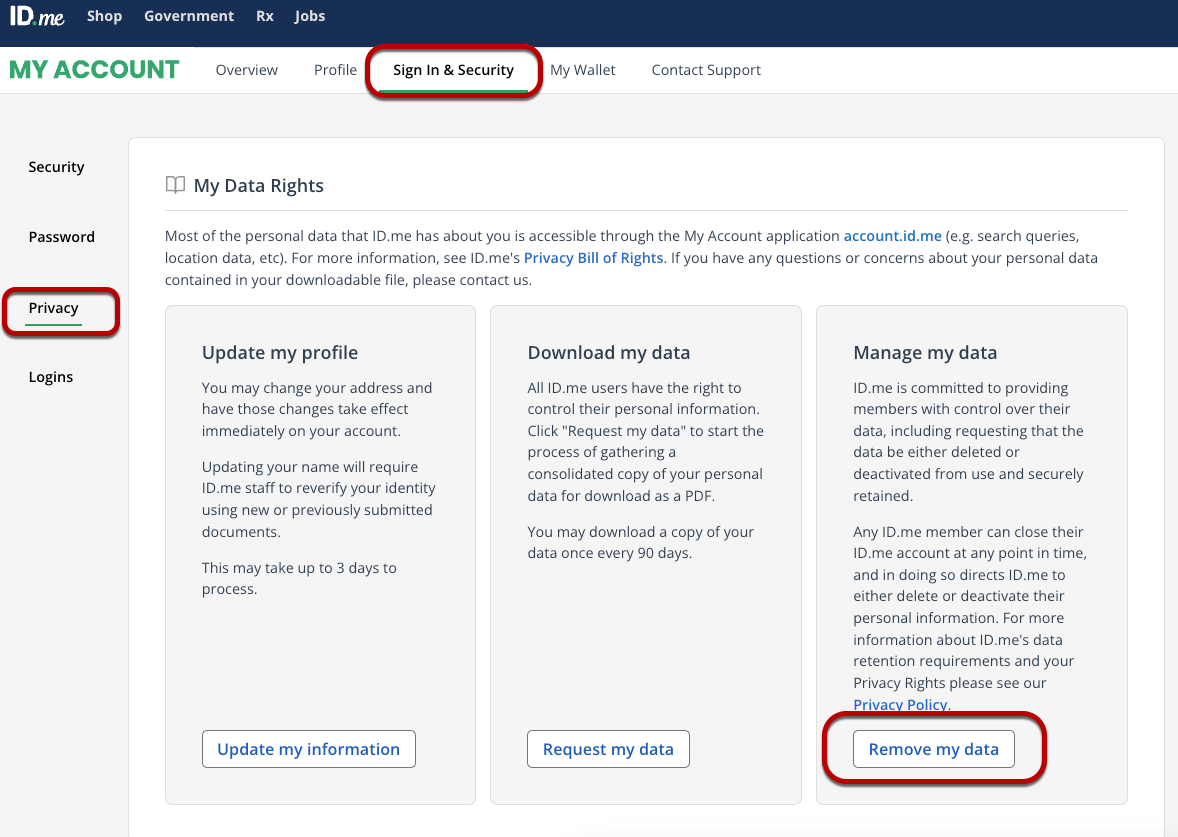Switch to Sign In & Security tab

pos(453,70)
